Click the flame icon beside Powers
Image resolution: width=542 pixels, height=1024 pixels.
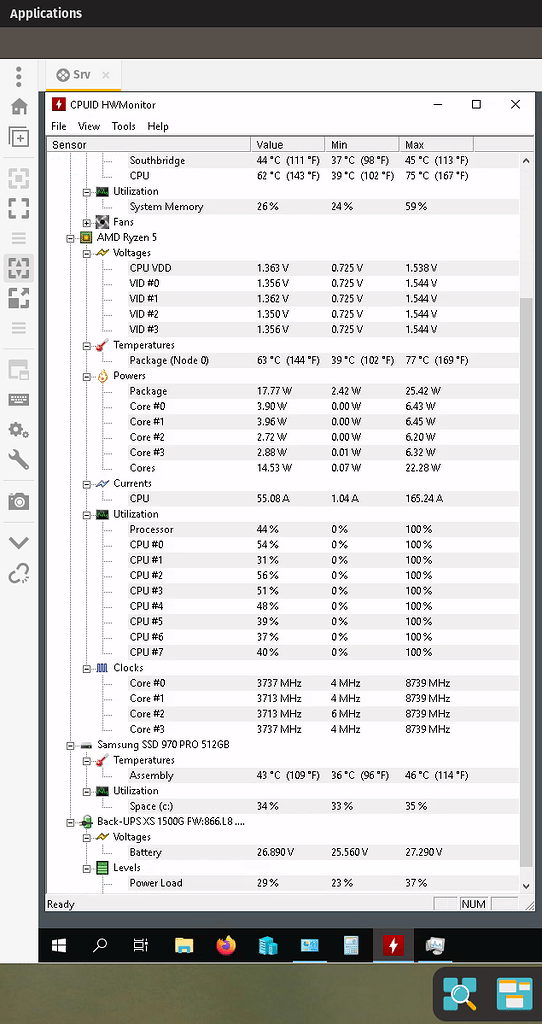103,376
